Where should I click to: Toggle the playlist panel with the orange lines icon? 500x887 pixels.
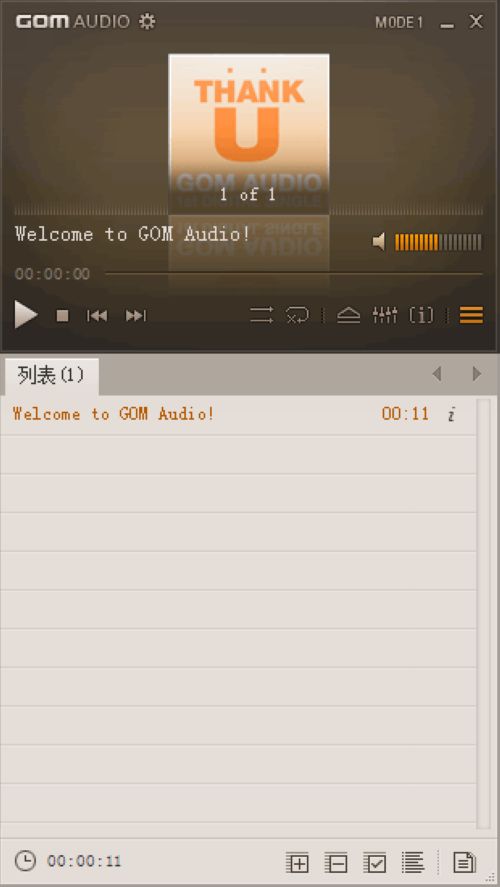click(x=471, y=315)
